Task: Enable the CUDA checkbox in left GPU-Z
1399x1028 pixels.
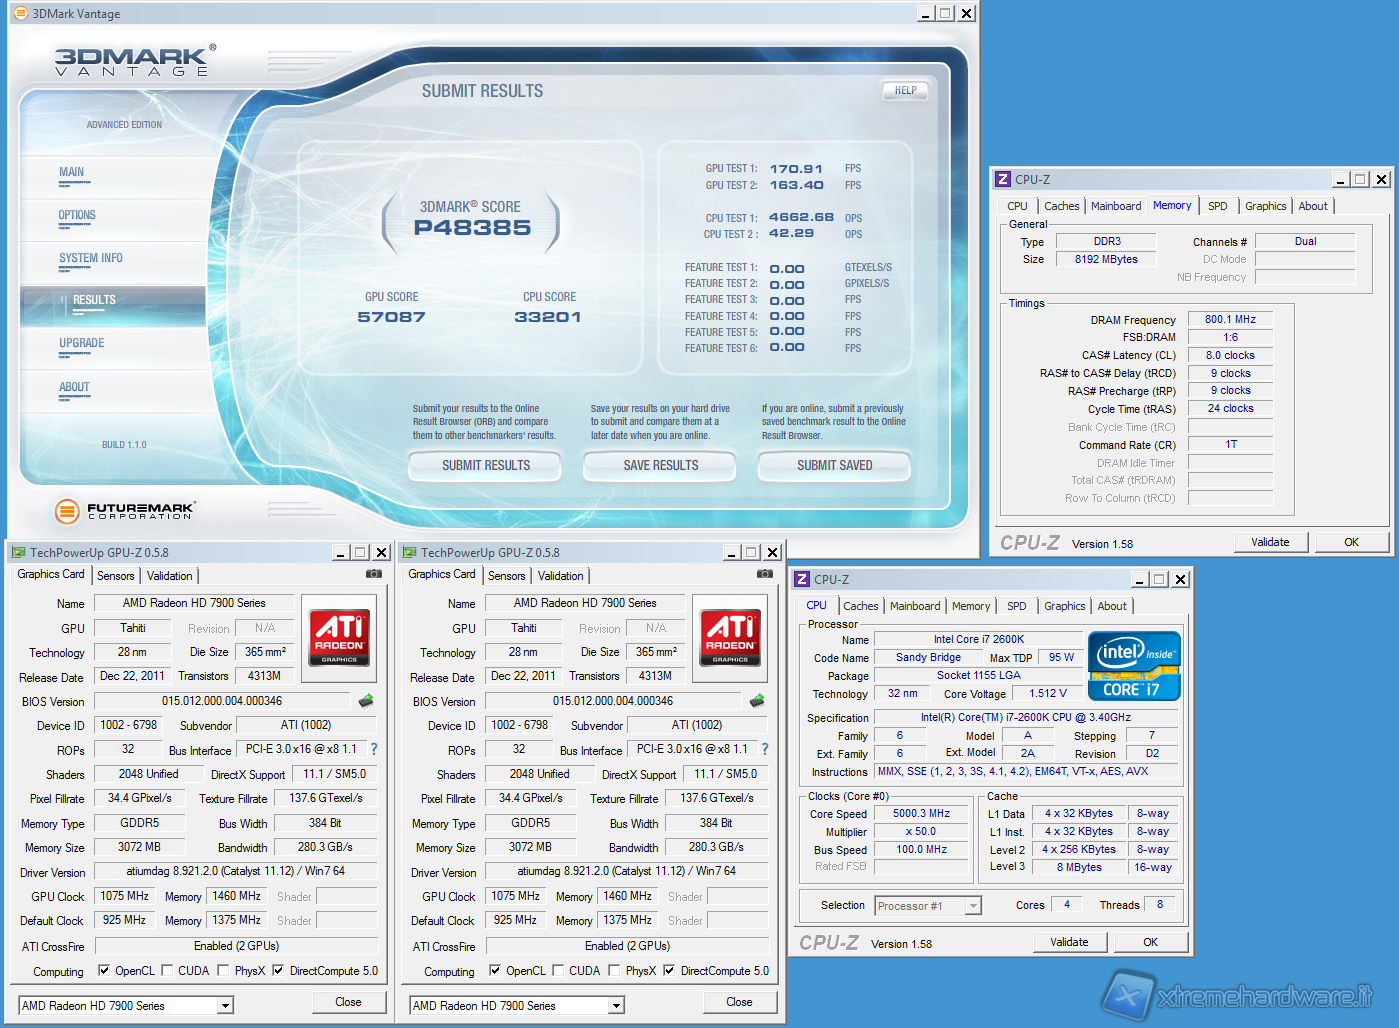Action: (167, 970)
